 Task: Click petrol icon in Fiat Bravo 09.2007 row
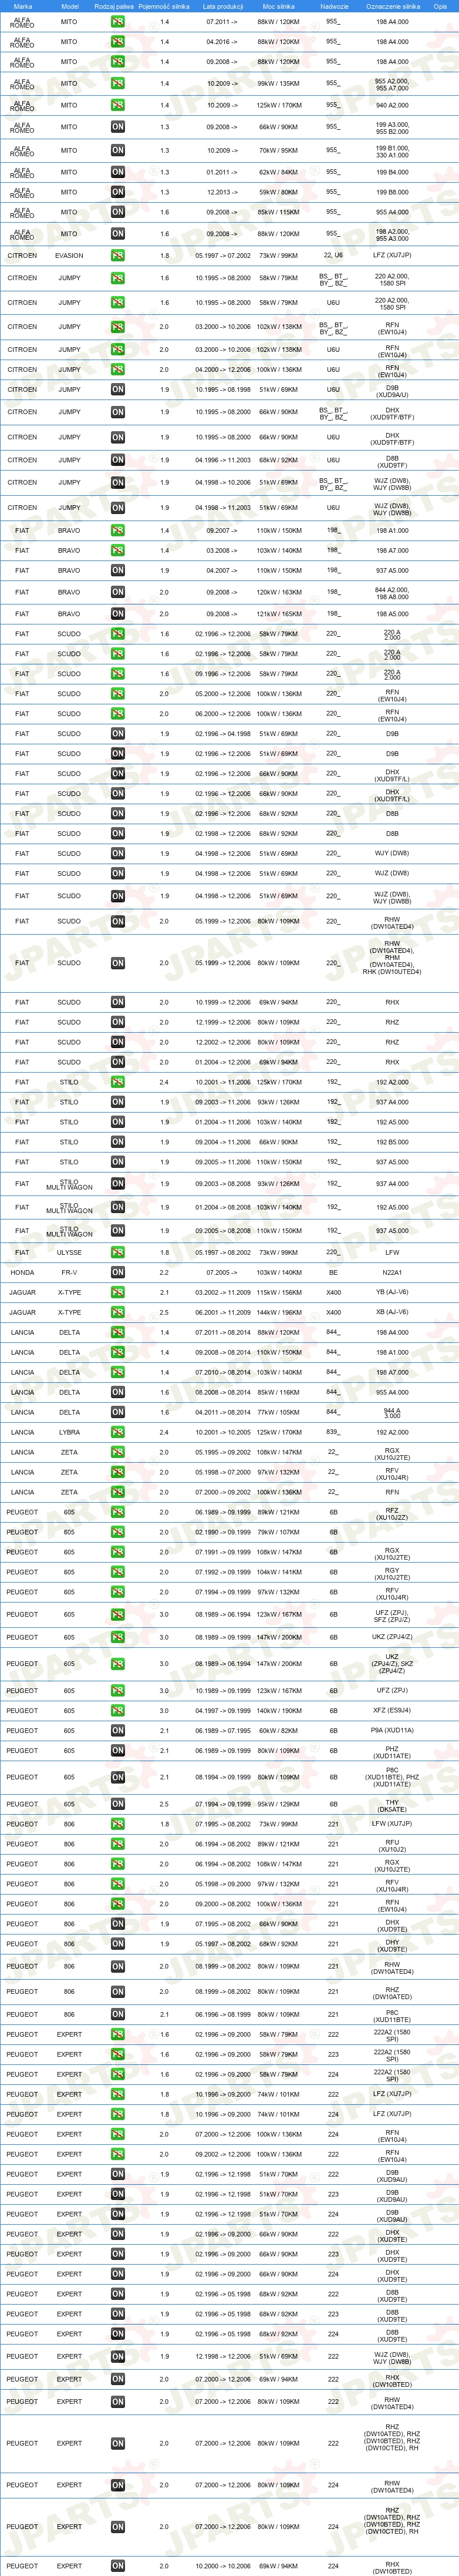point(117,531)
